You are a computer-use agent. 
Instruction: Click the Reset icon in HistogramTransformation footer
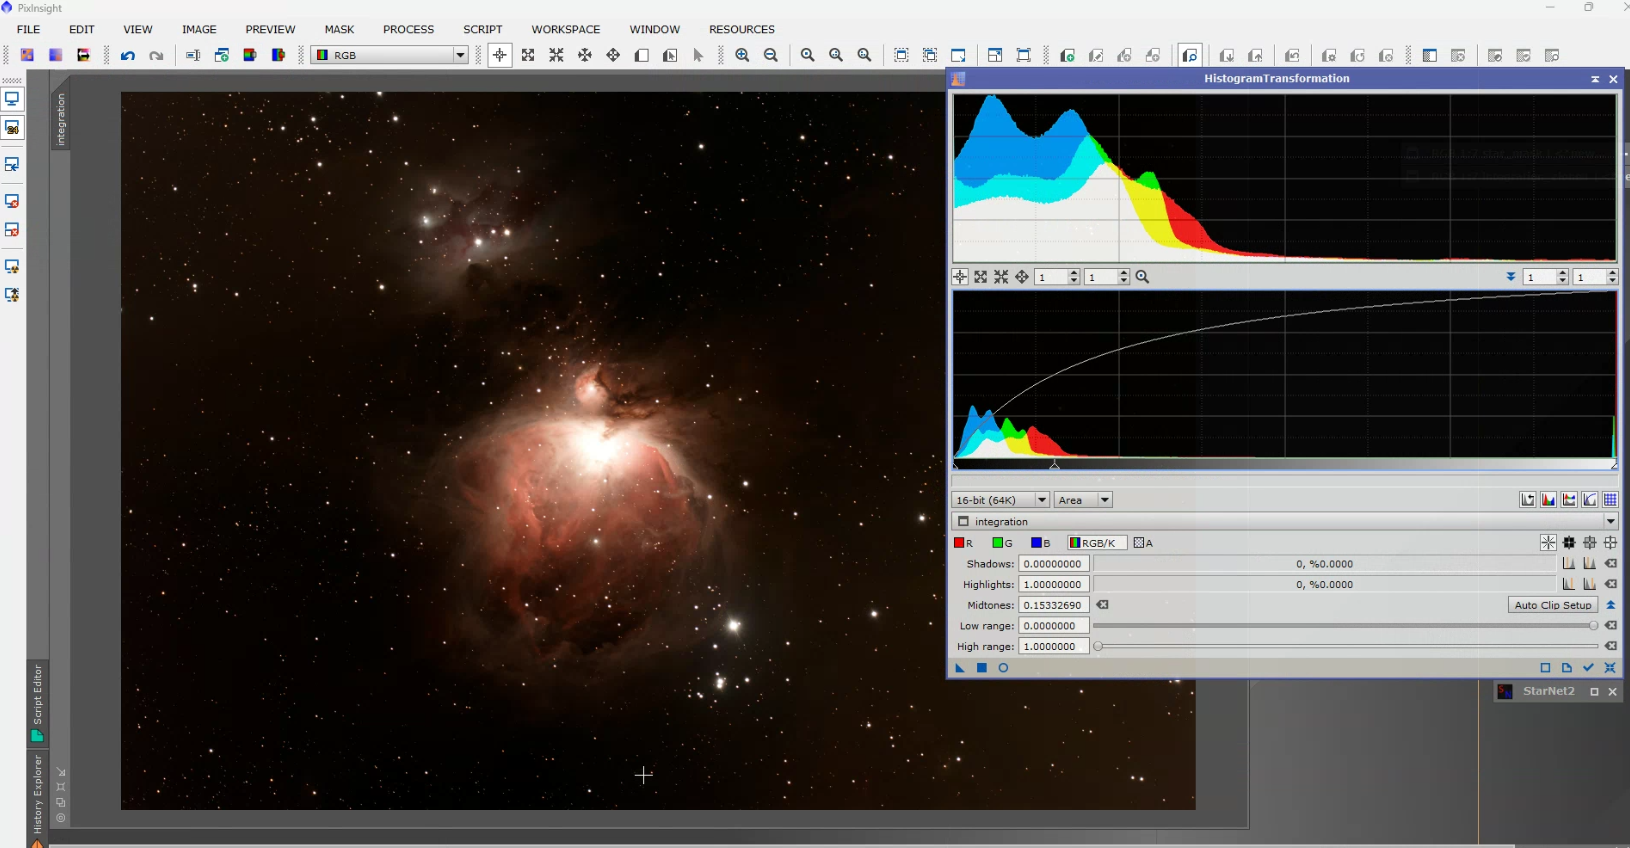click(1610, 668)
